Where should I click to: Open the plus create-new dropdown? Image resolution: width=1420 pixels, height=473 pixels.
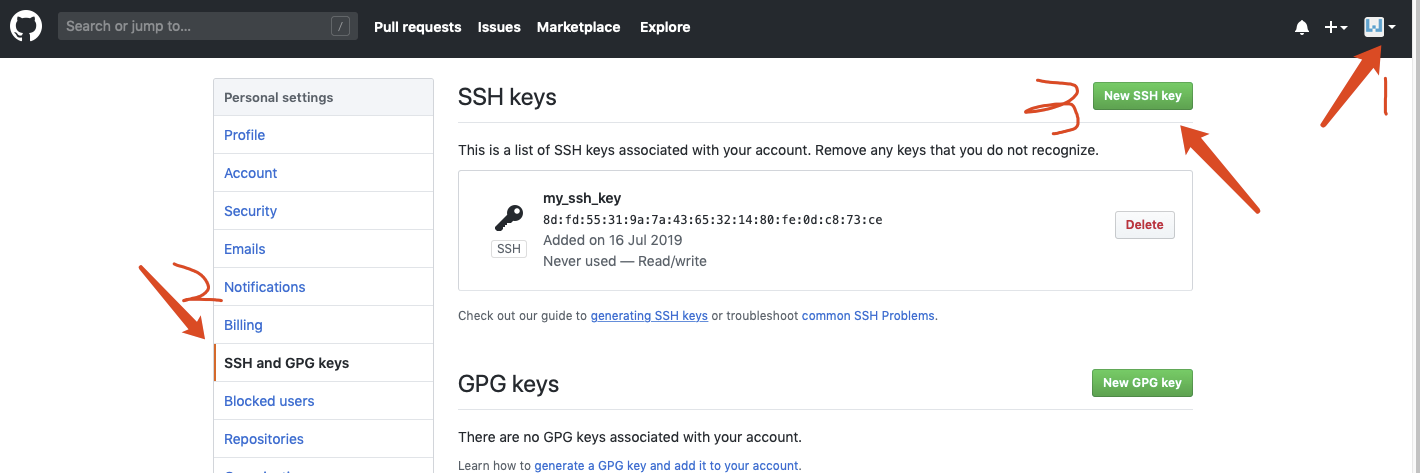1336,28
